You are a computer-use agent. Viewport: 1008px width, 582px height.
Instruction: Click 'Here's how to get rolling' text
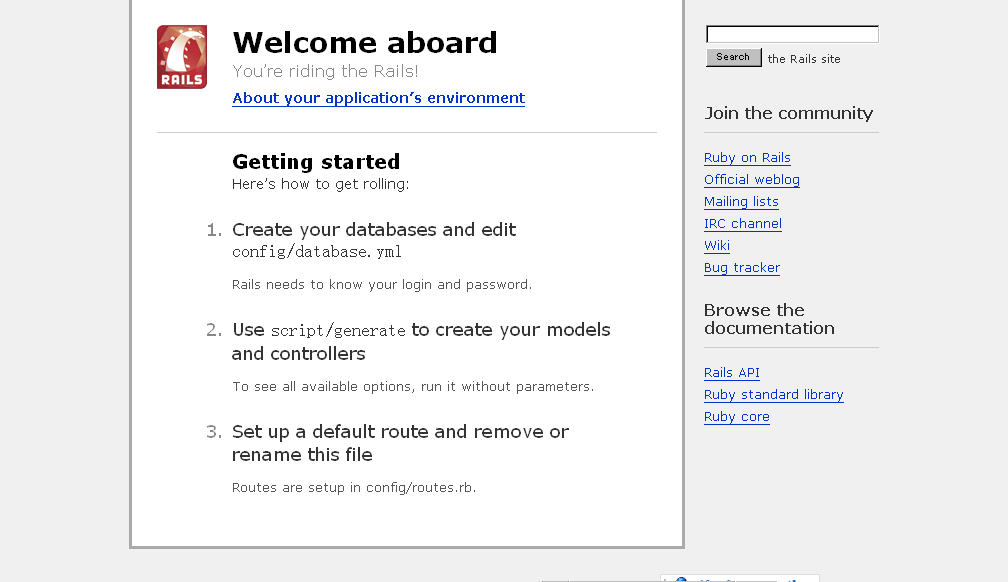pos(320,184)
